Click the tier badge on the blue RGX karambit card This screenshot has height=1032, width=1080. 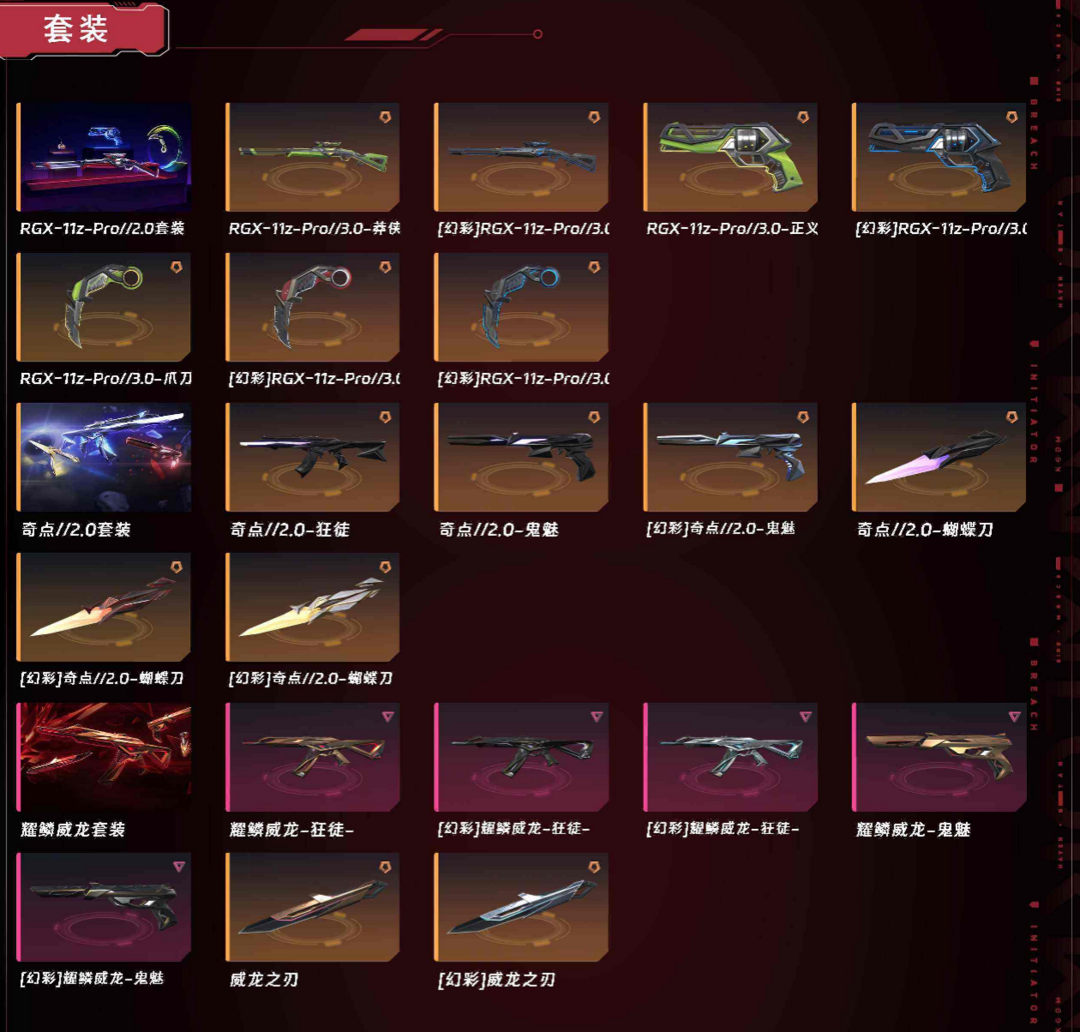pyautogui.click(x=594, y=267)
